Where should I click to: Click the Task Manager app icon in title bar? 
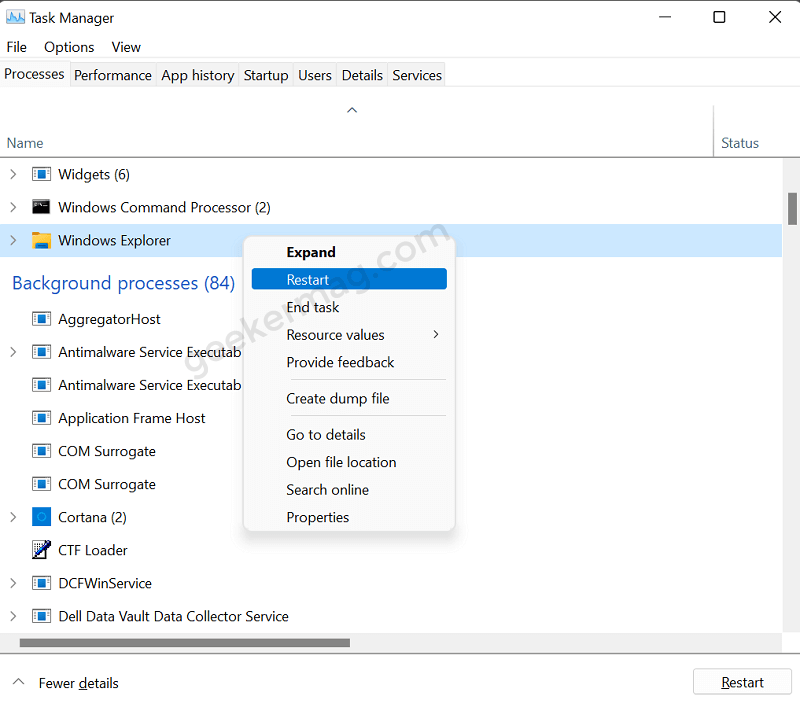click(x=15, y=17)
